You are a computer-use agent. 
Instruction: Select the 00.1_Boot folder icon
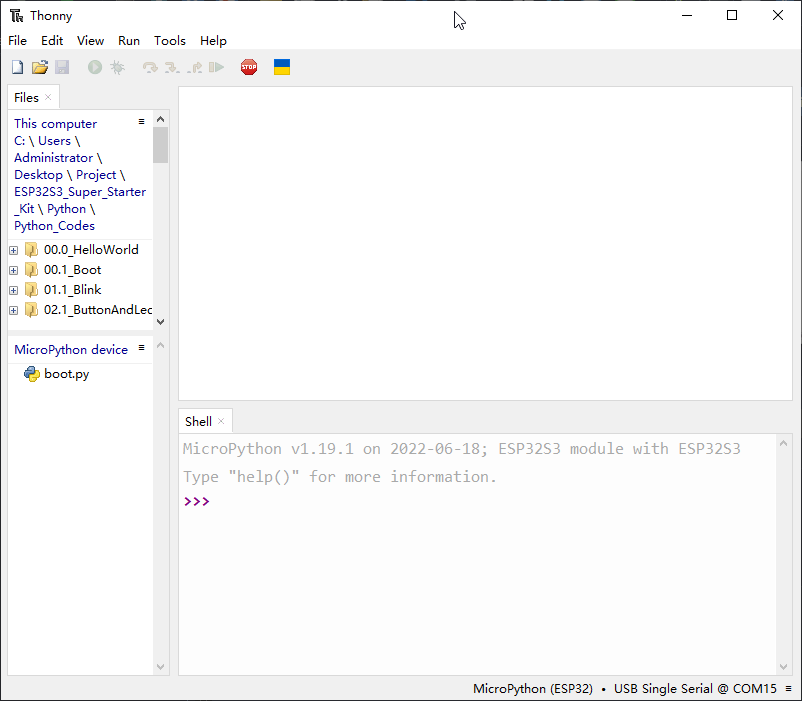click(x=32, y=270)
